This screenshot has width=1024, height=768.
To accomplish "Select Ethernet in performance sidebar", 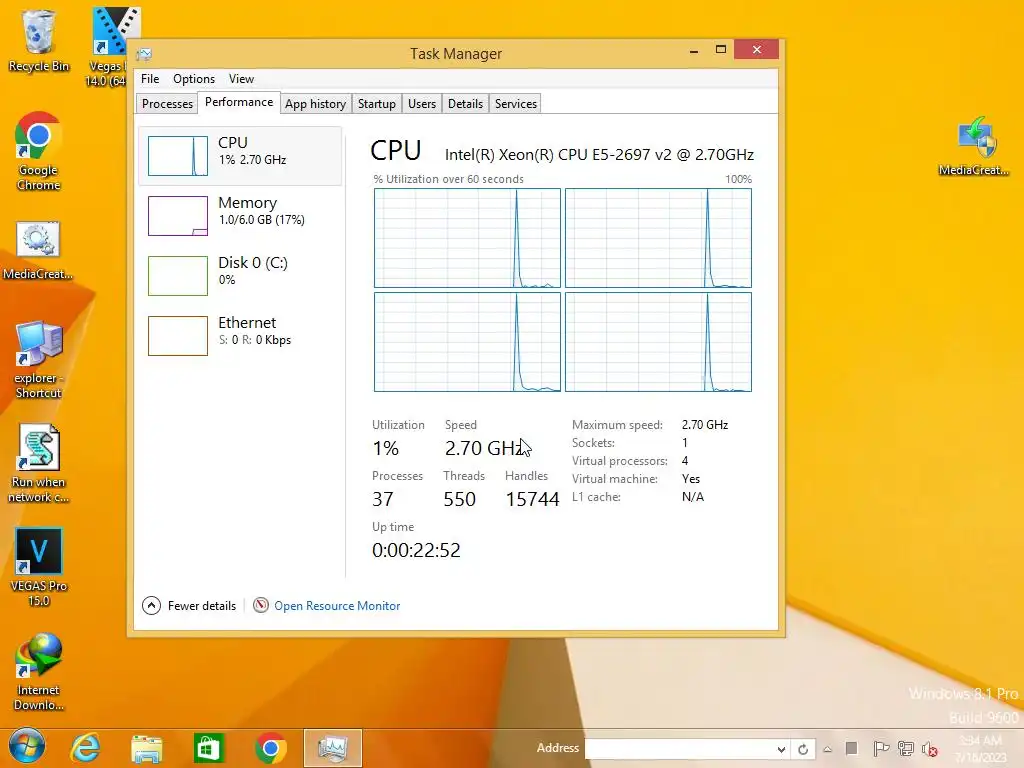I will [x=240, y=336].
